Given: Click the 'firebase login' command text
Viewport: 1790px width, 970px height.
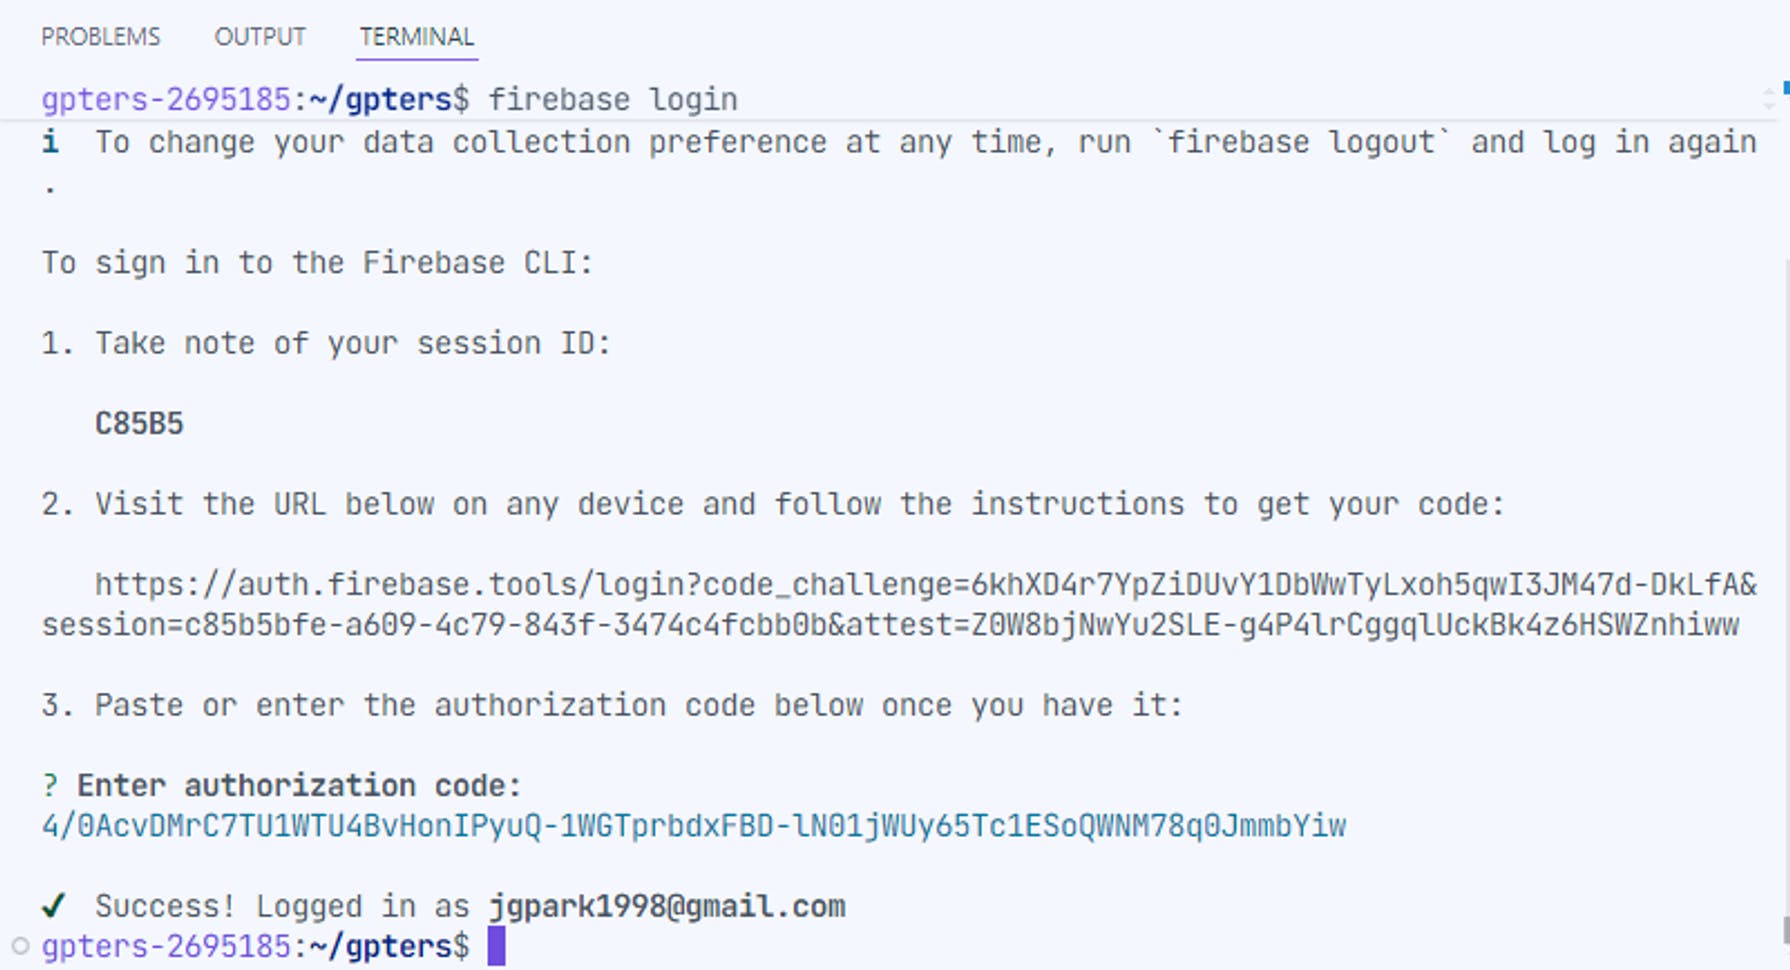Looking at the screenshot, I should click(x=612, y=100).
